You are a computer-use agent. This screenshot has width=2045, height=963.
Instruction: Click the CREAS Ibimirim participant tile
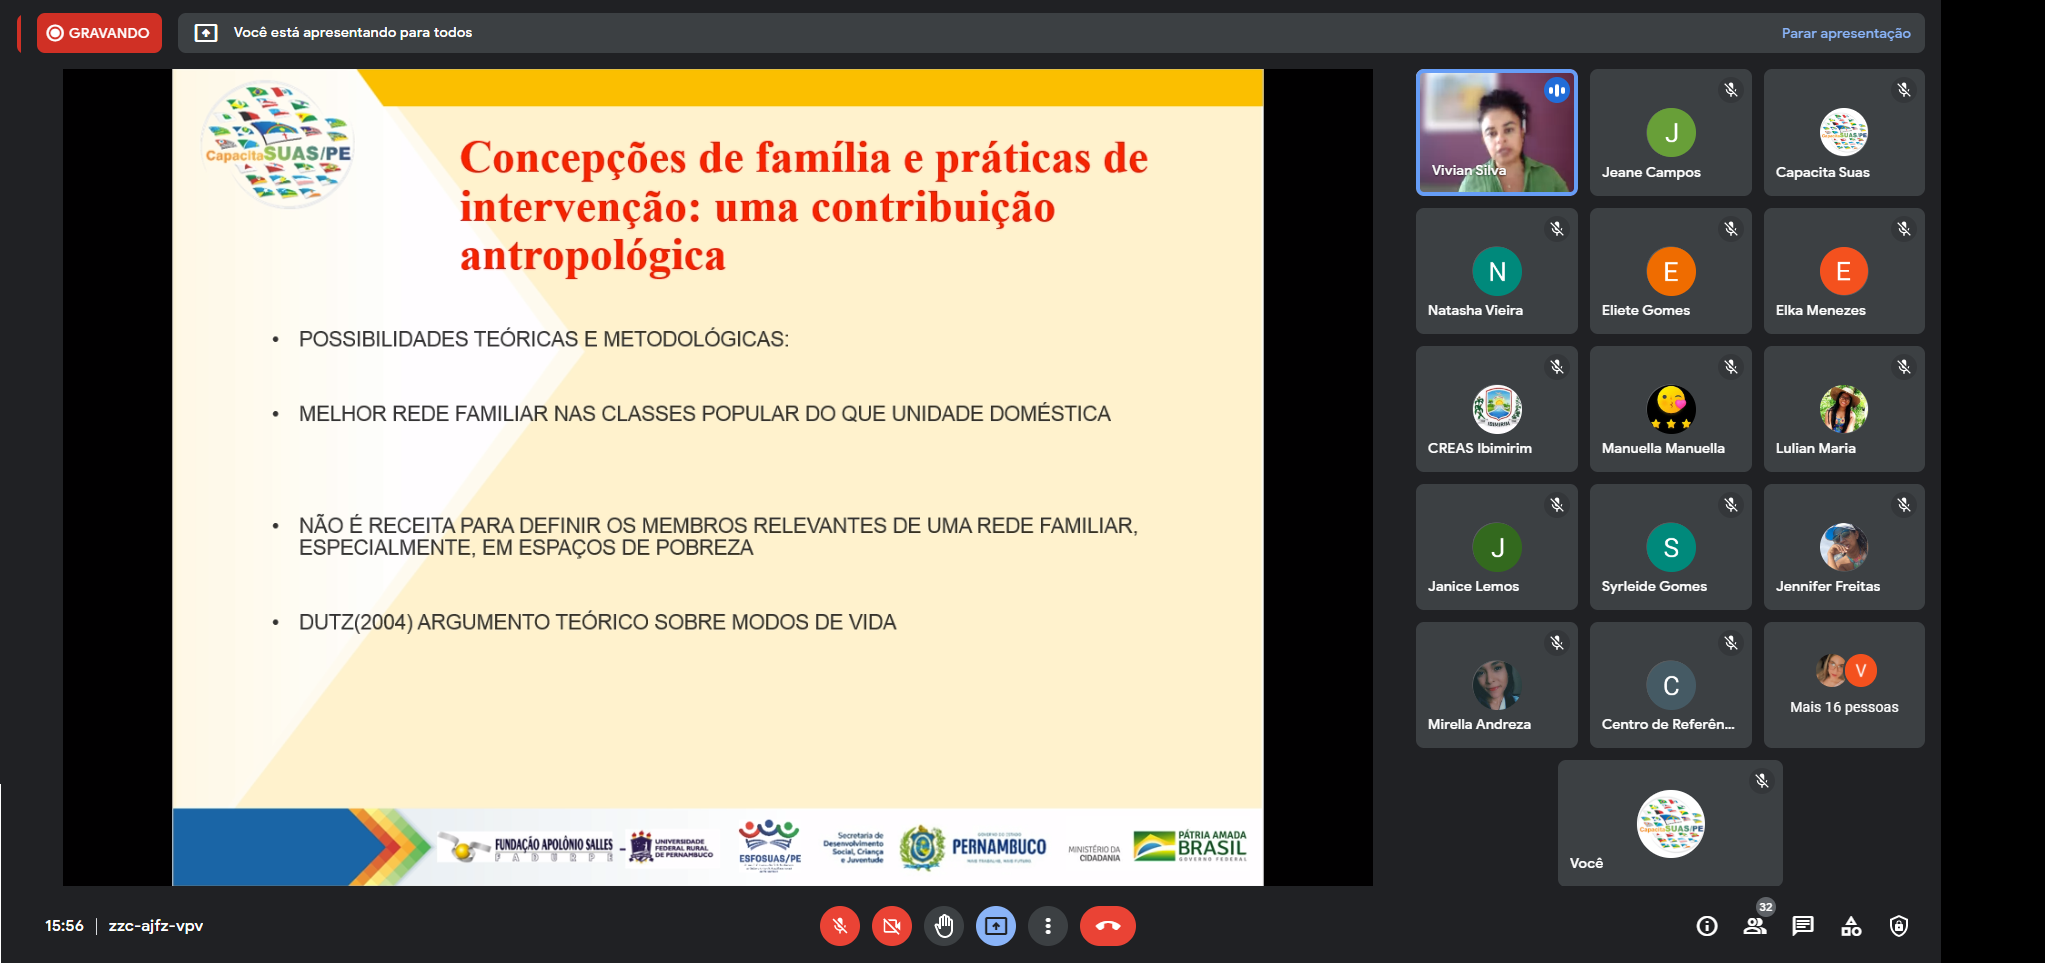tap(1496, 409)
